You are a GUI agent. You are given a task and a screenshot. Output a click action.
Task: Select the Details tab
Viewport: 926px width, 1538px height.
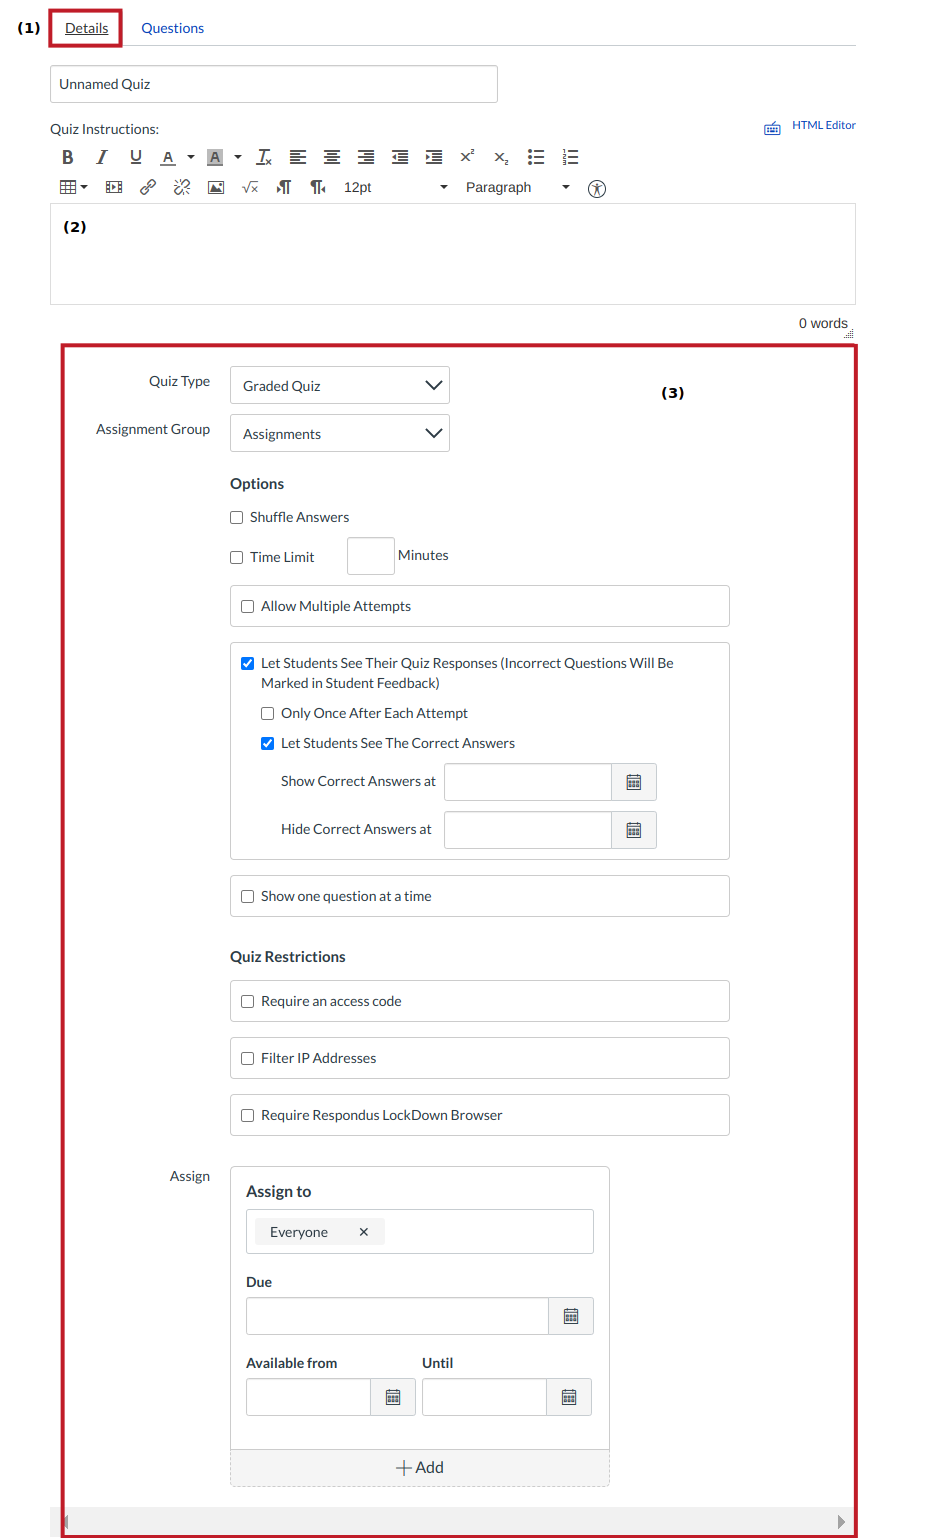(85, 27)
